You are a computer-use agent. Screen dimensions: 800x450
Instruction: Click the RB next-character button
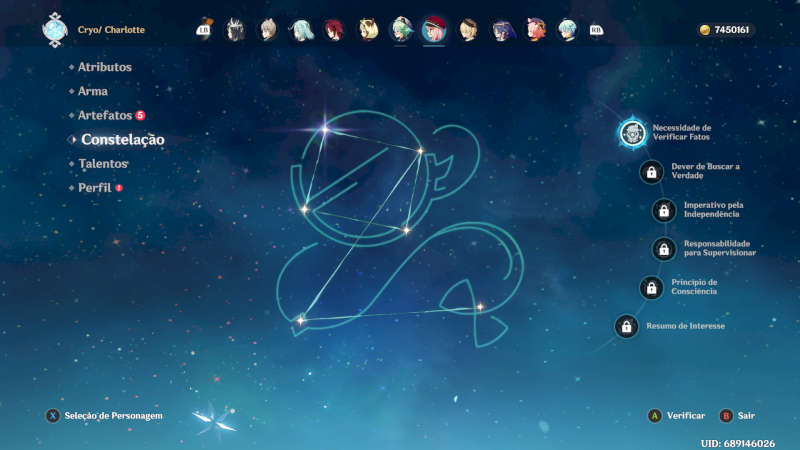coord(596,30)
